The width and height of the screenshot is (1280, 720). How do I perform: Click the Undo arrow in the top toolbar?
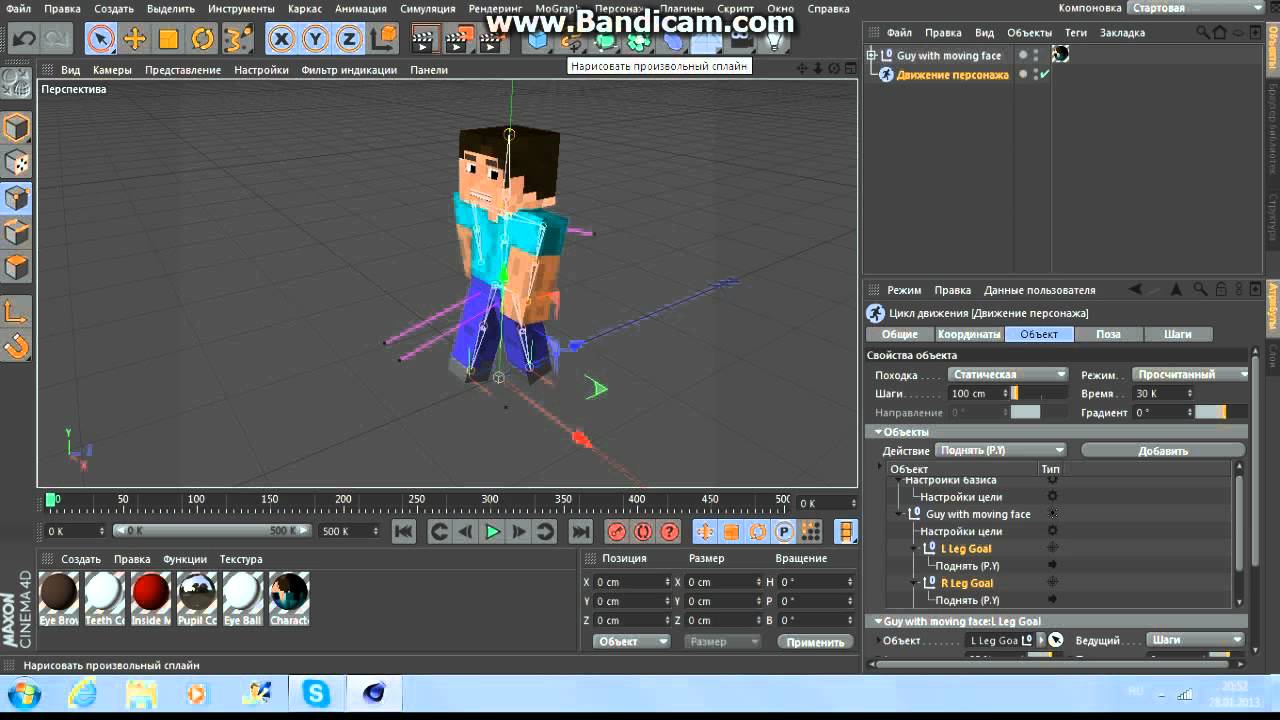[24, 40]
